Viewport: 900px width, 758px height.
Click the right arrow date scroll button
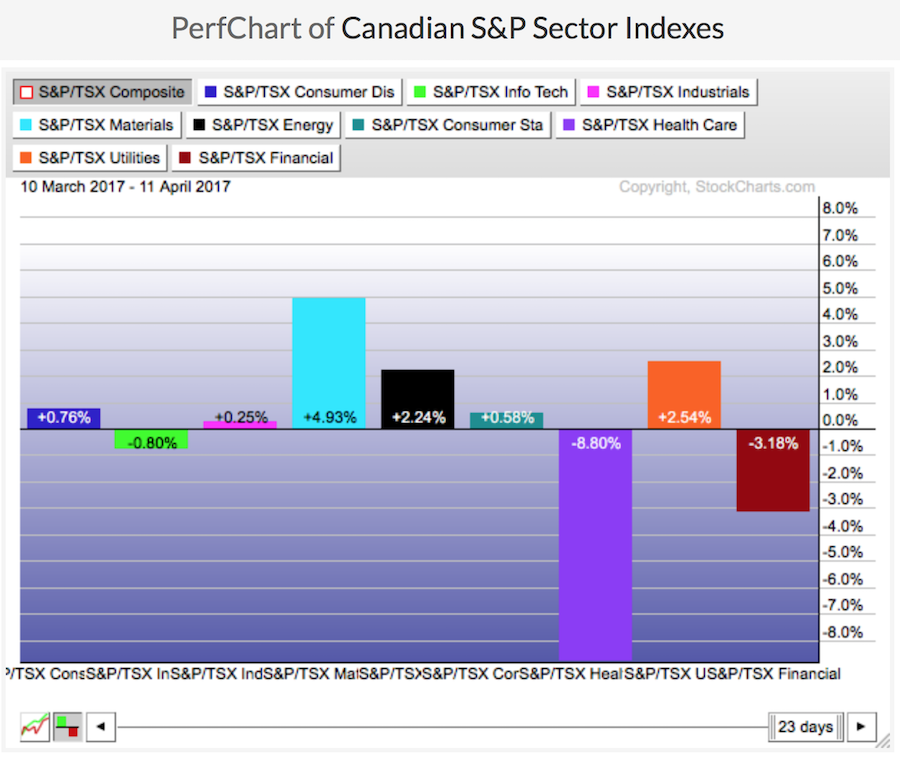coord(861,727)
